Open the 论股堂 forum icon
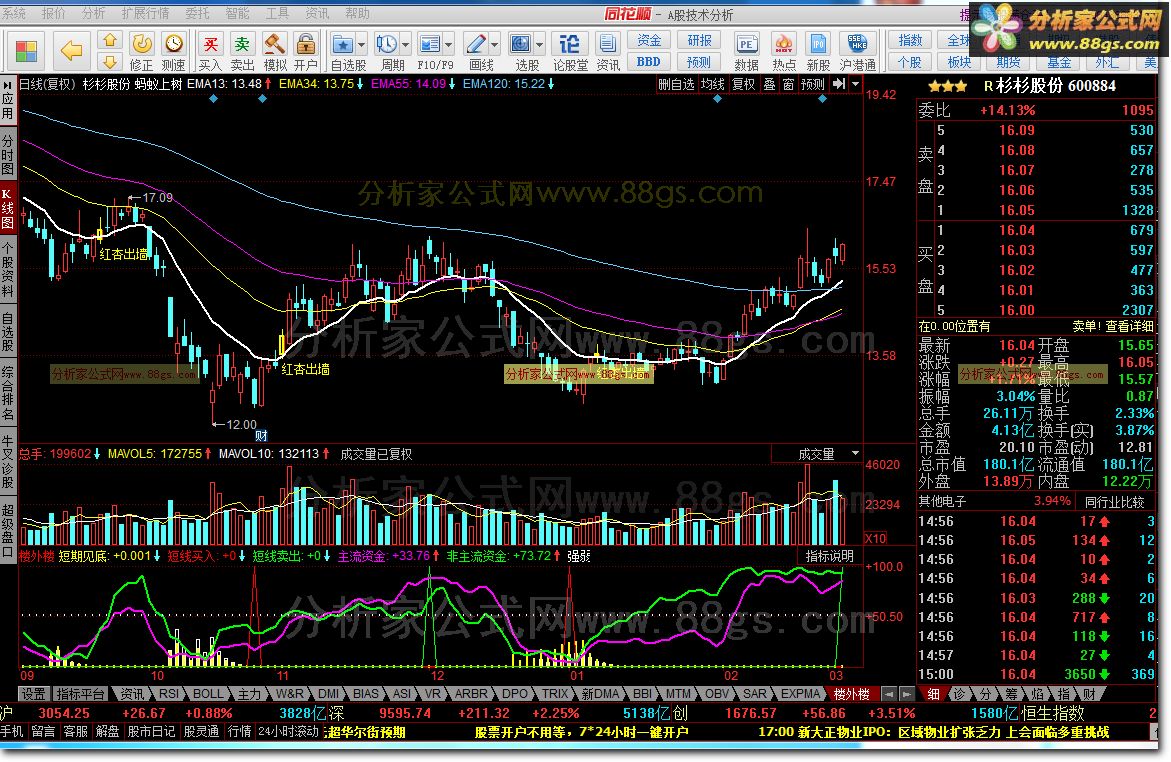Image resolution: width=1171 pixels, height=762 pixels. (571, 52)
